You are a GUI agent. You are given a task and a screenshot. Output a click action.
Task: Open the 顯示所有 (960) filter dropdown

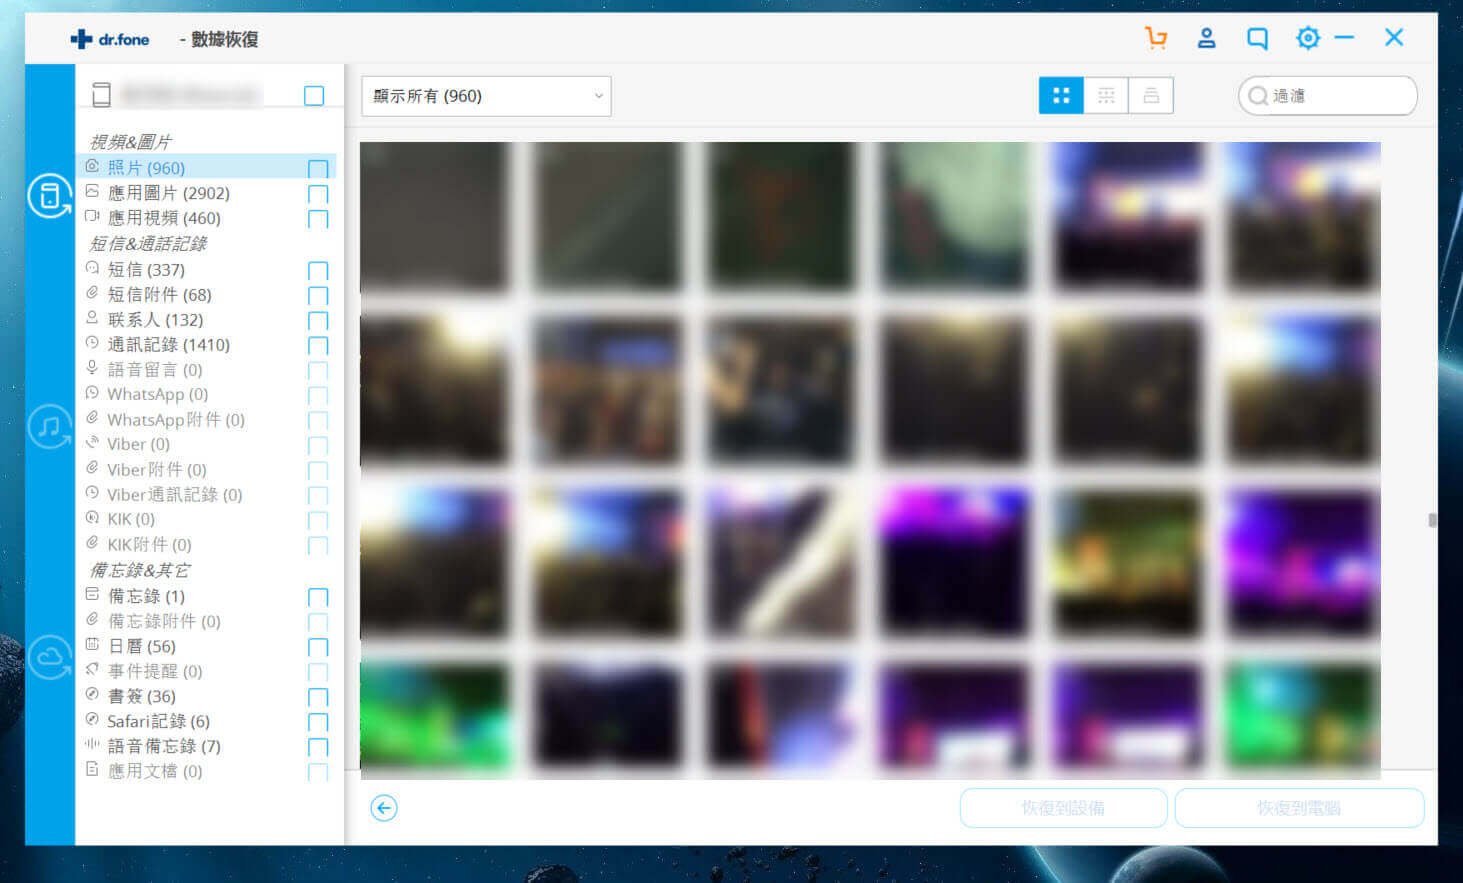coord(486,96)
